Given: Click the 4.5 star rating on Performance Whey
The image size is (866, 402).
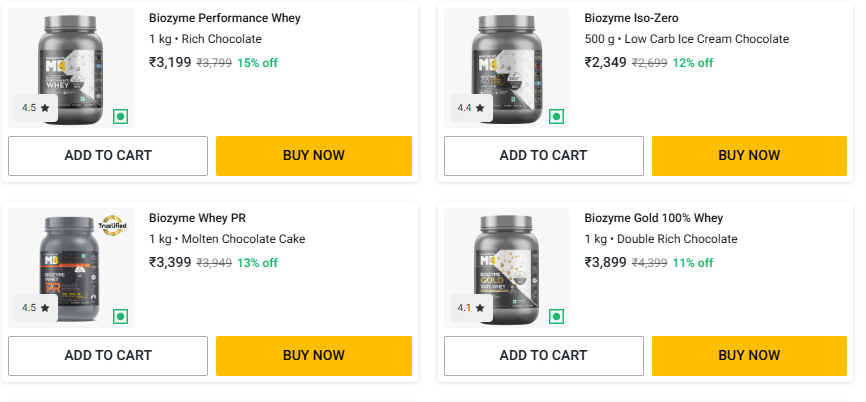Looking at the screenshot, I should [x=35, y=108].
